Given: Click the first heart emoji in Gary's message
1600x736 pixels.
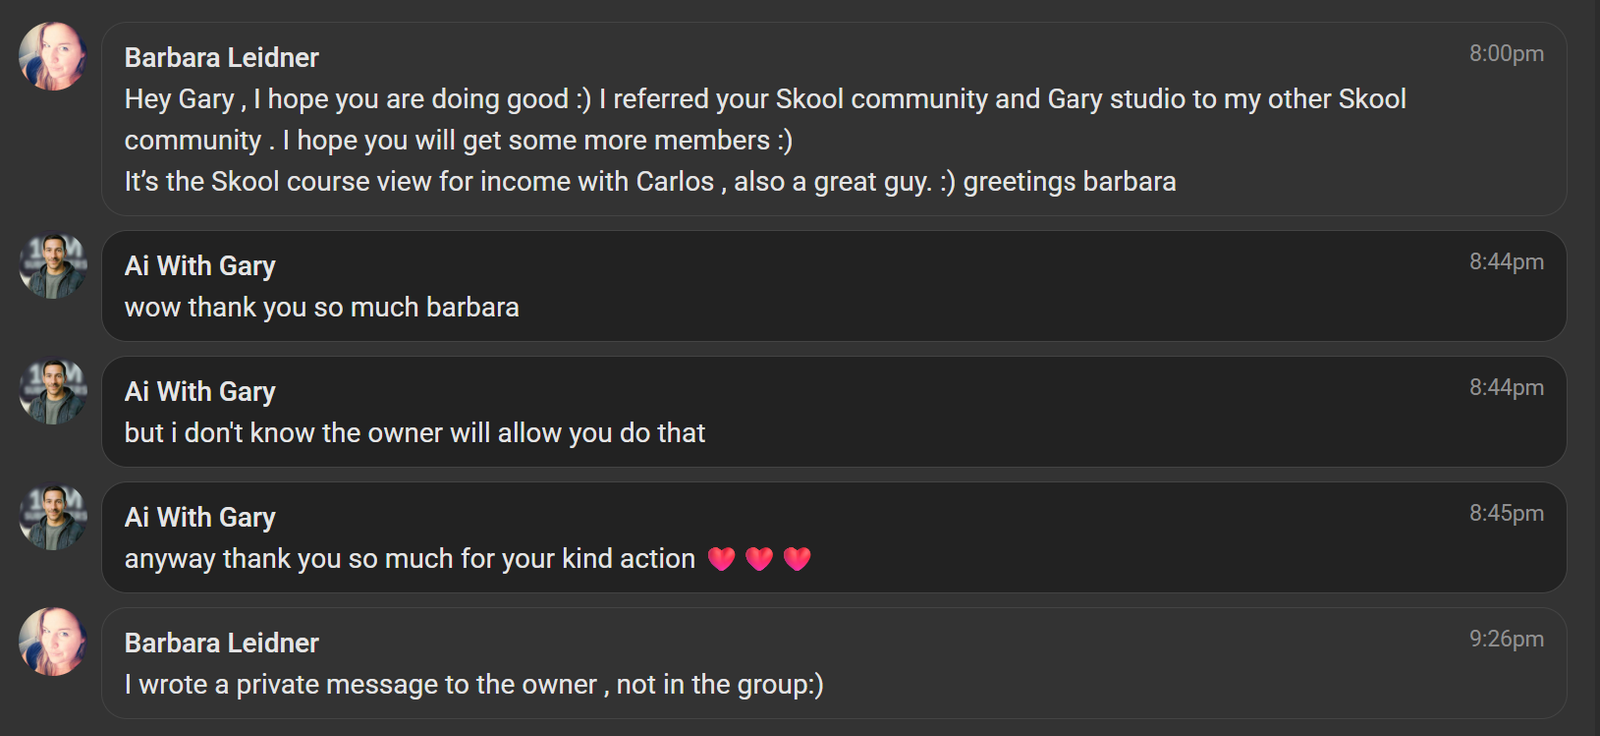Looking at the screenshot, I should 721,559.
